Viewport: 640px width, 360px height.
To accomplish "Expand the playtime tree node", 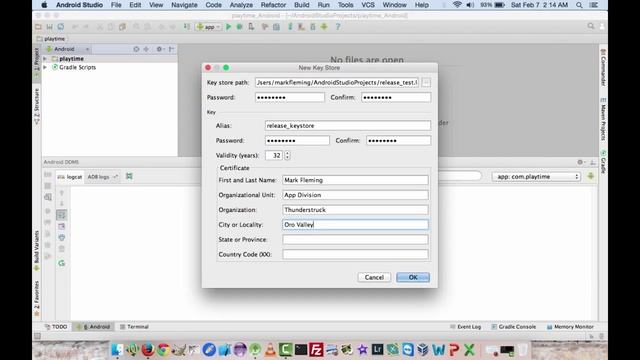I will pos(45,59).
